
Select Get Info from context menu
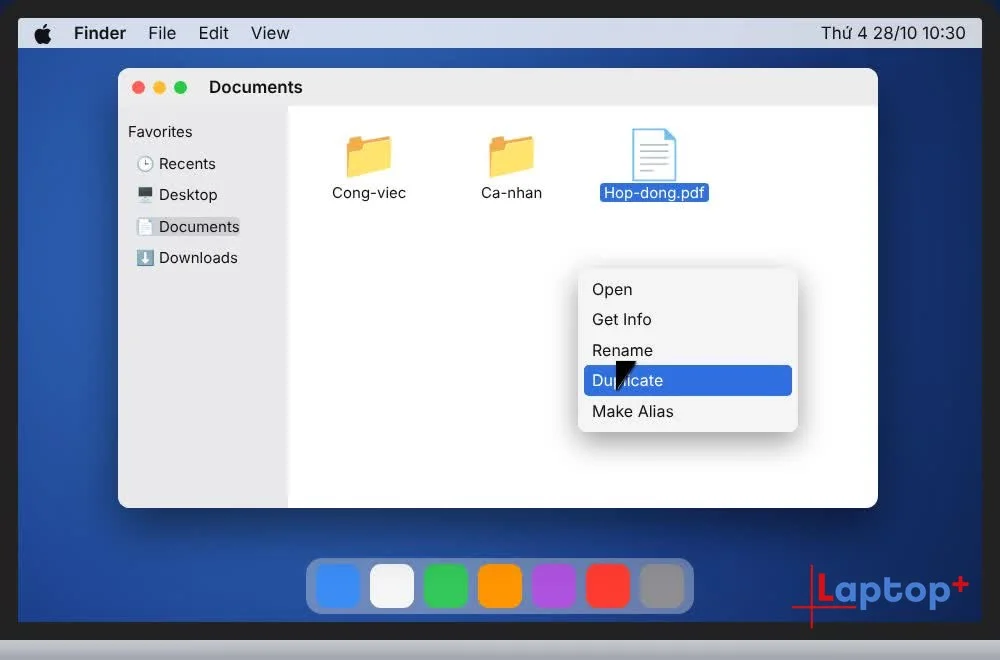[x=688, y=319]
